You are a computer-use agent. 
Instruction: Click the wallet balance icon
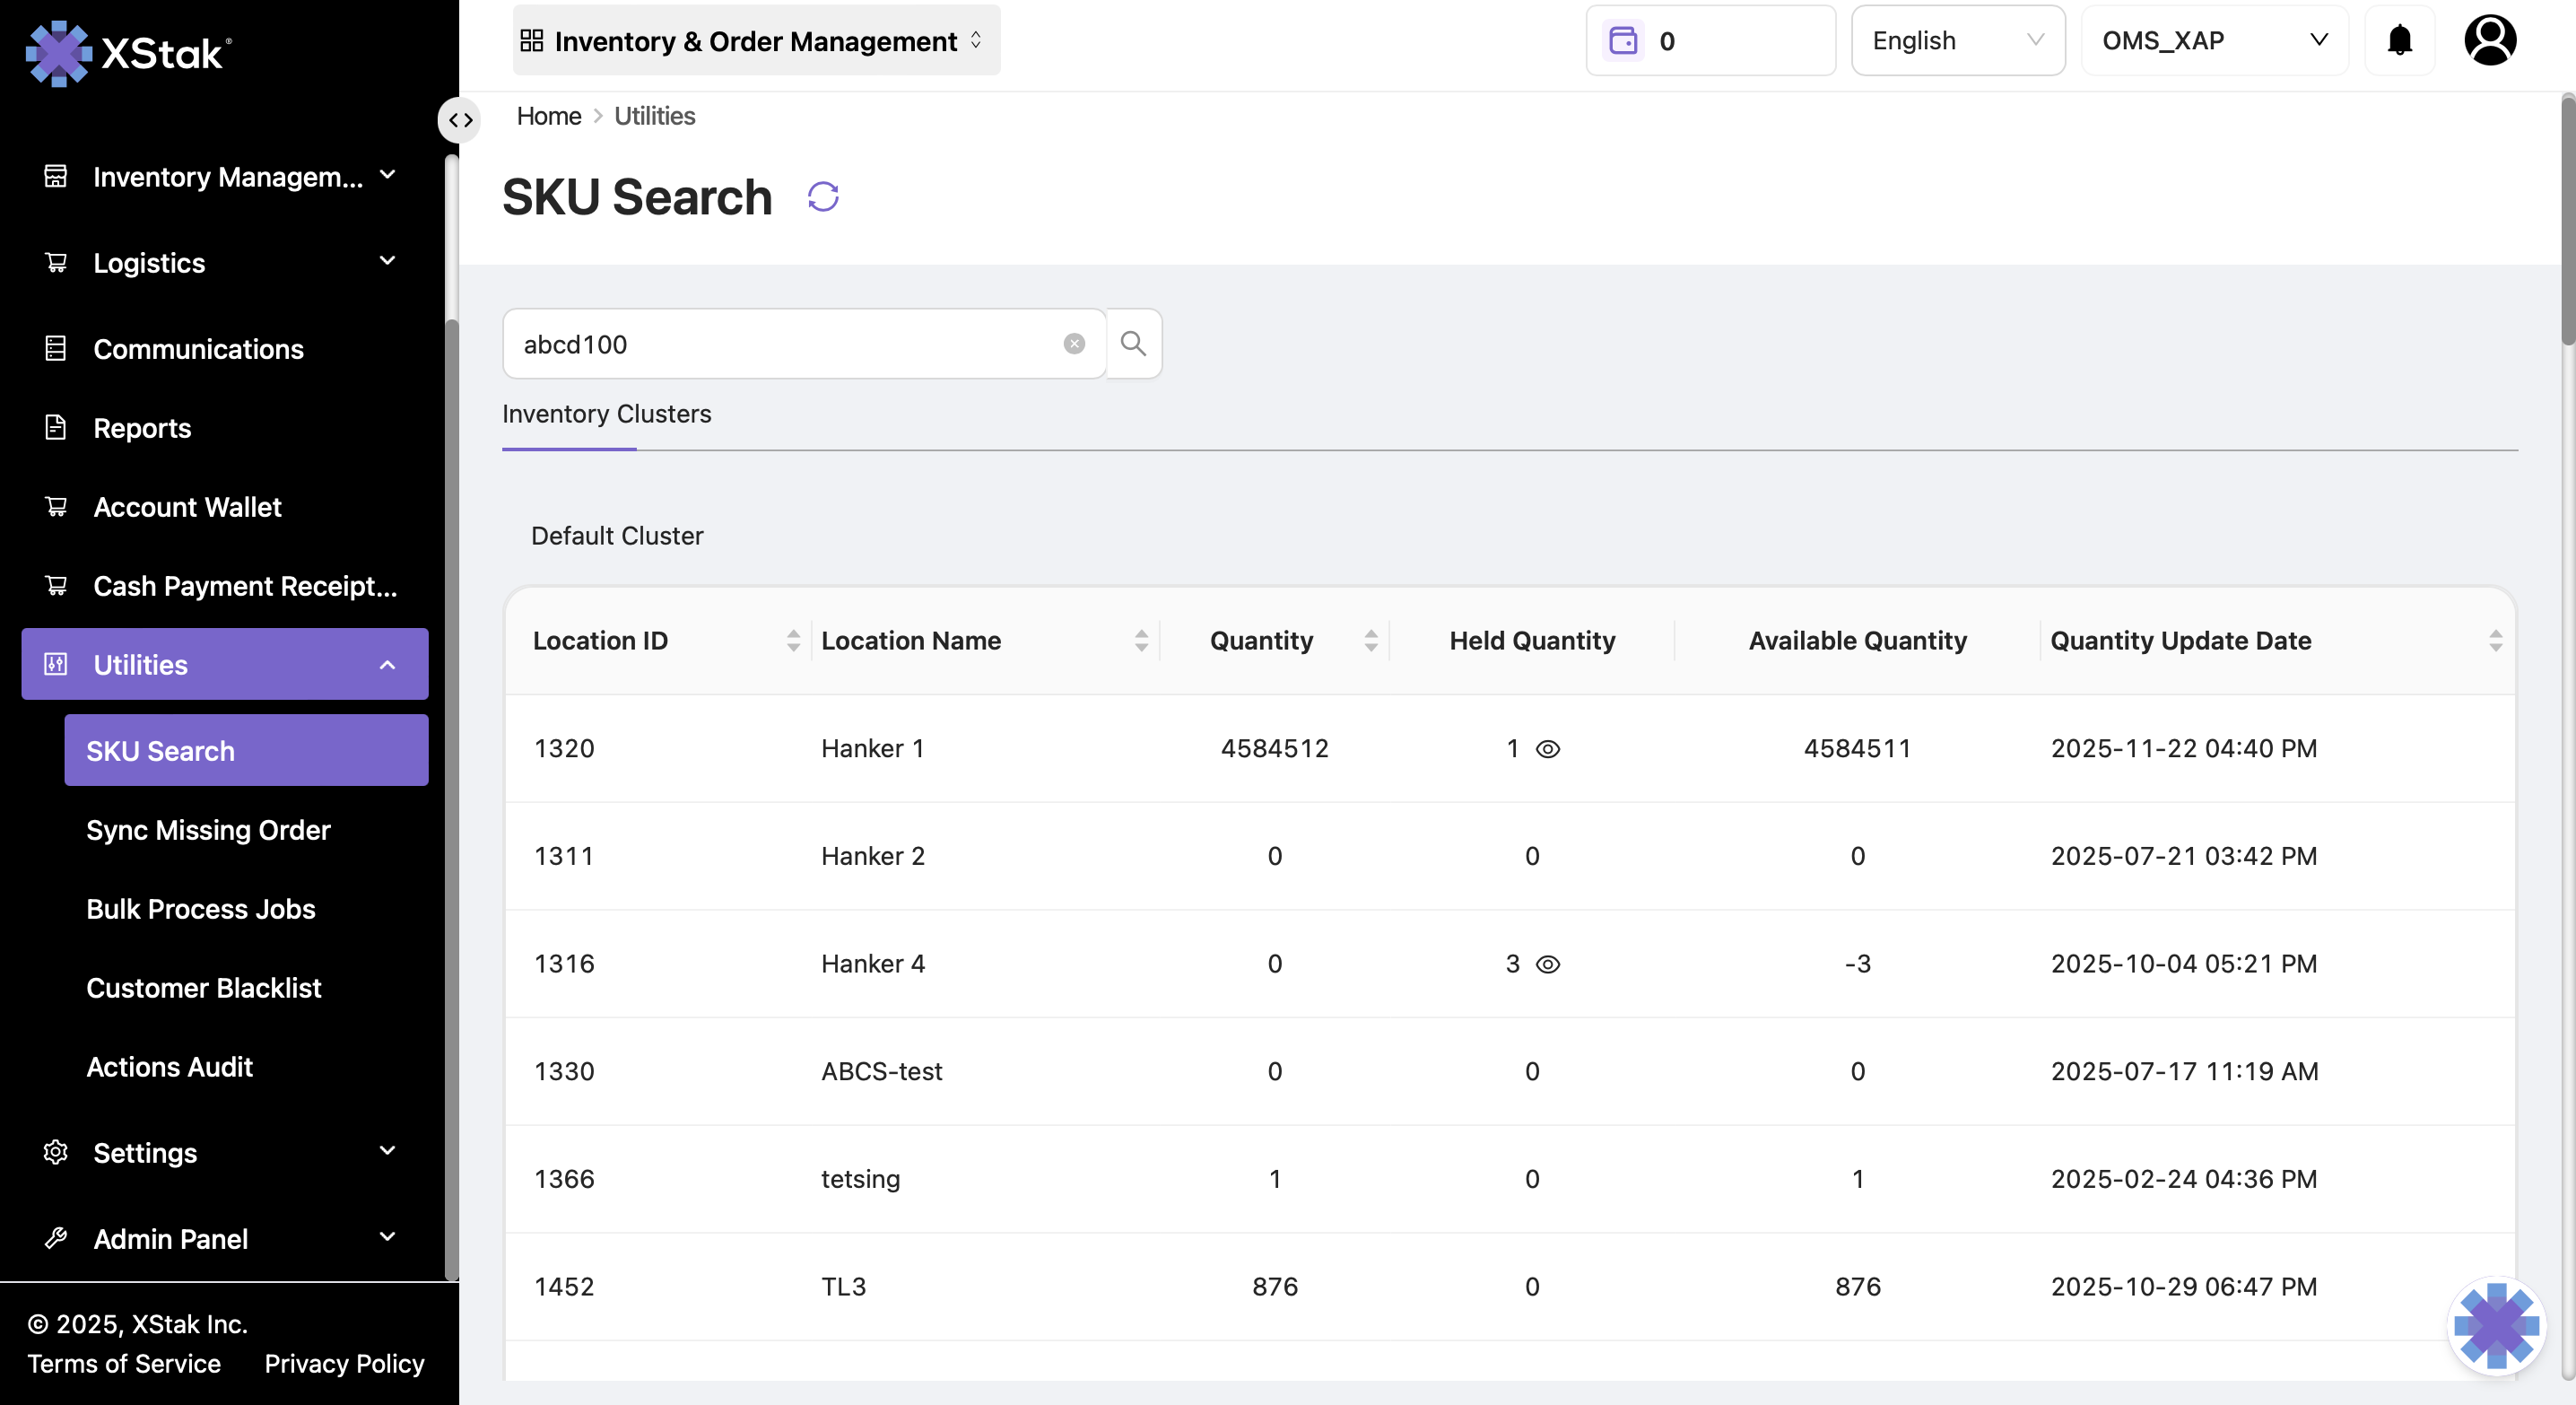pos(1622,41)
